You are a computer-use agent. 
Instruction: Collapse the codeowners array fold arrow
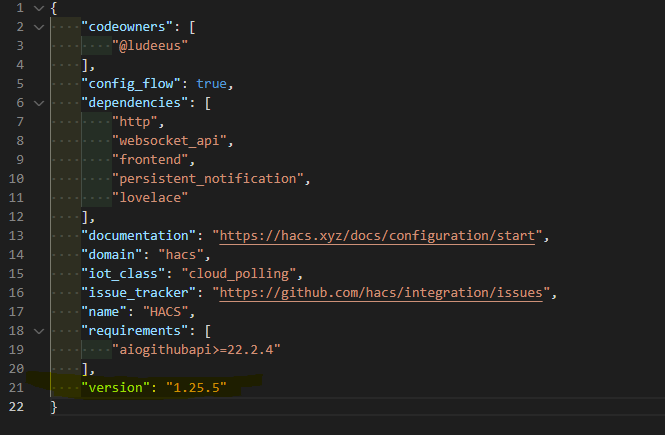[x=39, y=27]
